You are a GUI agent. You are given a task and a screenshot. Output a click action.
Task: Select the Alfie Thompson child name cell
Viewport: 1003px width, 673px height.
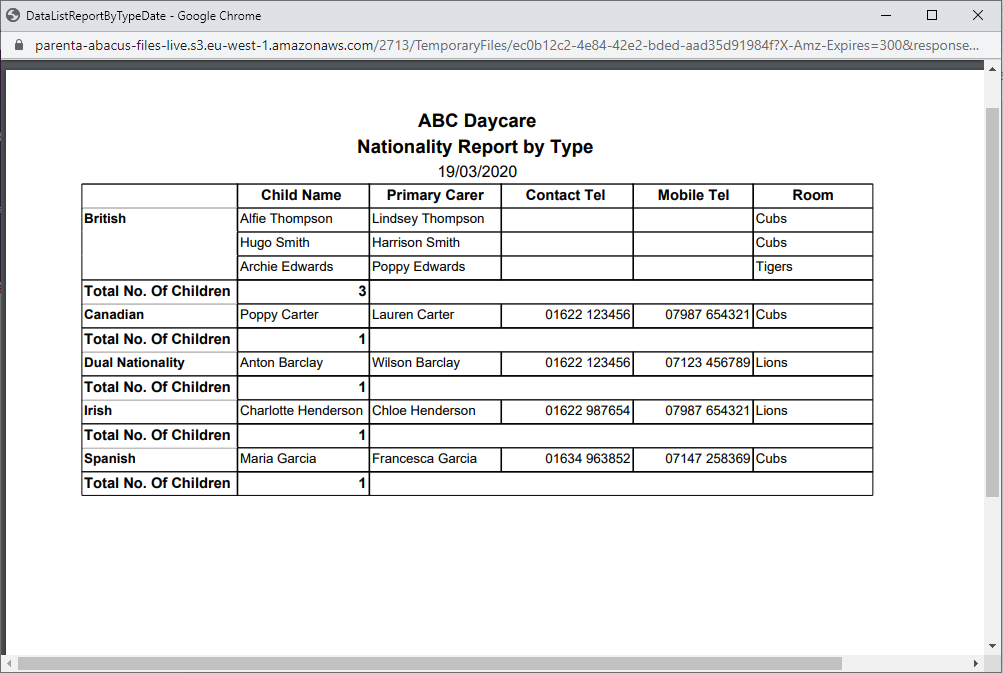303,219
